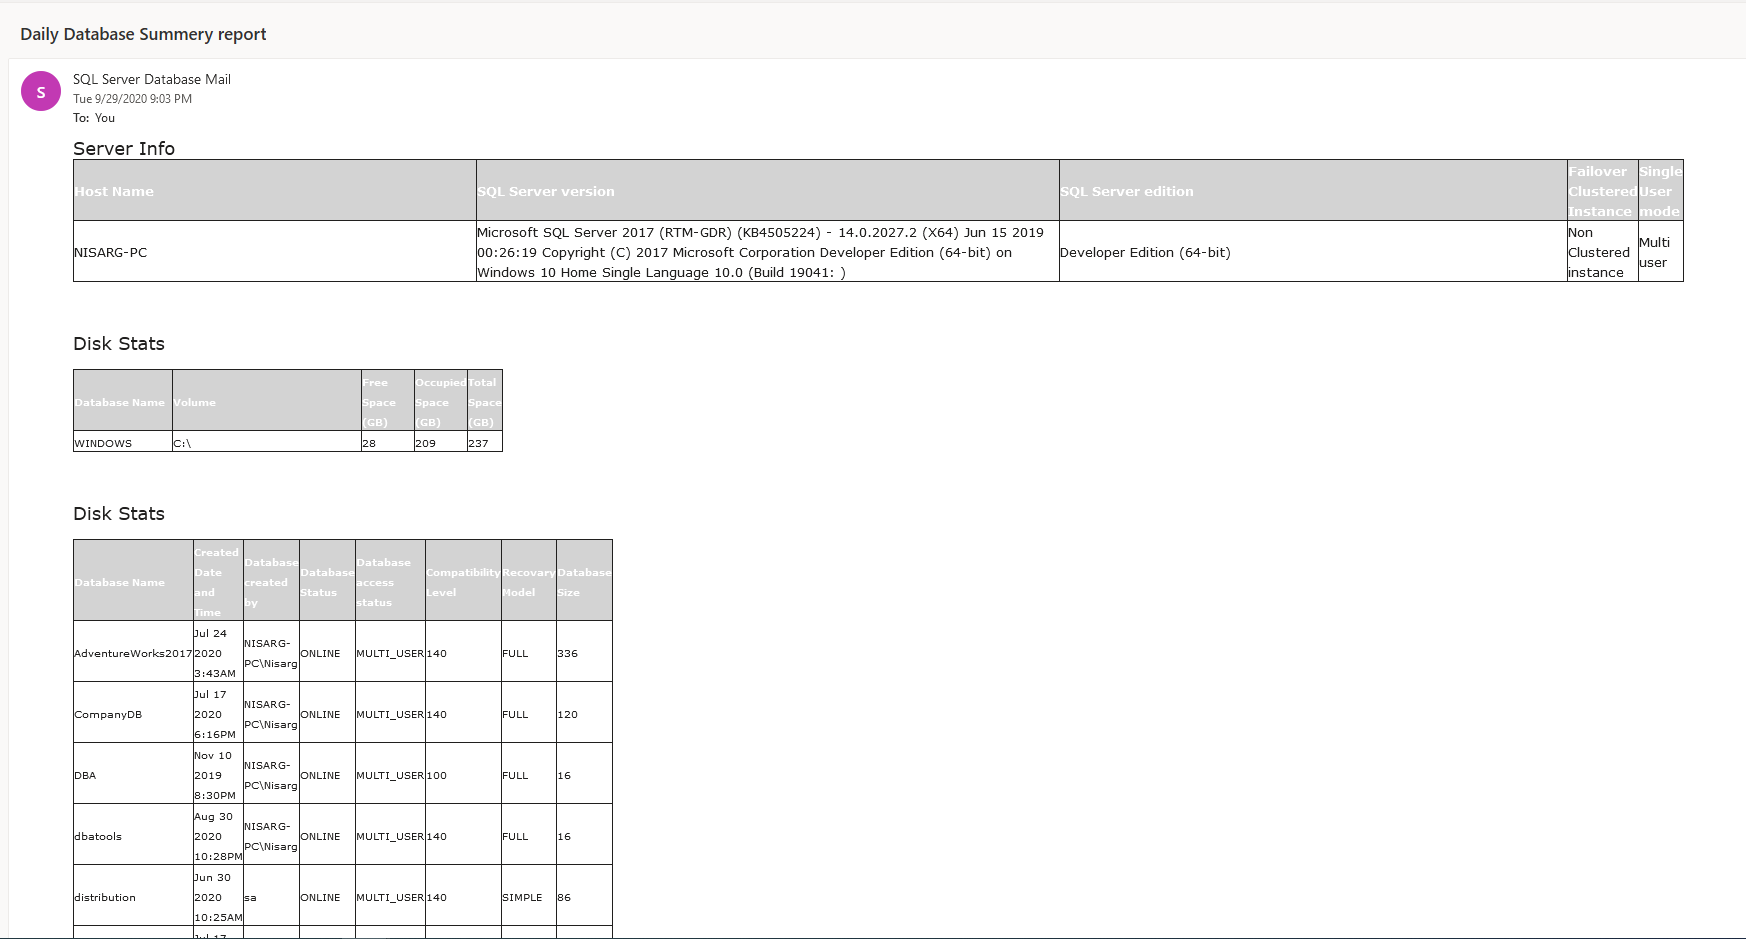
Task: Click the created date 'Aug 30 2020 10:28PM'
Action: point(218,835)
